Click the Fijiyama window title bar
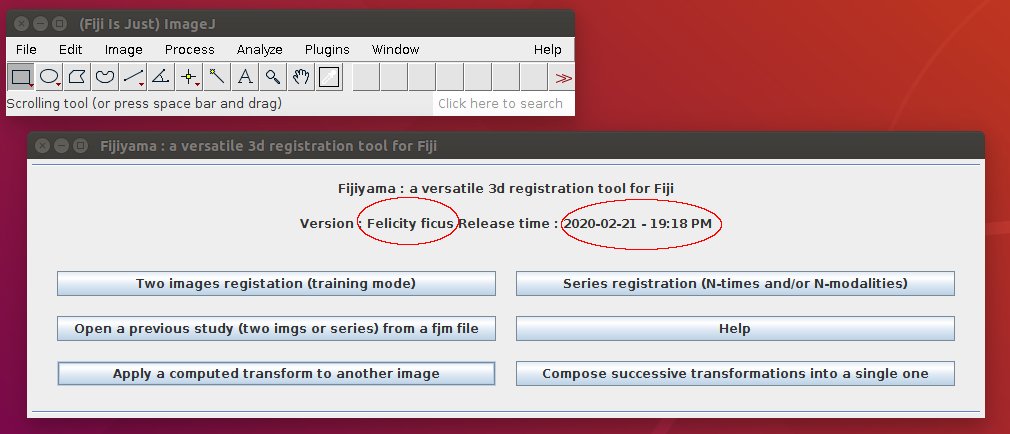This screenshot has width=1010, height=434. [x=506, y=146]
